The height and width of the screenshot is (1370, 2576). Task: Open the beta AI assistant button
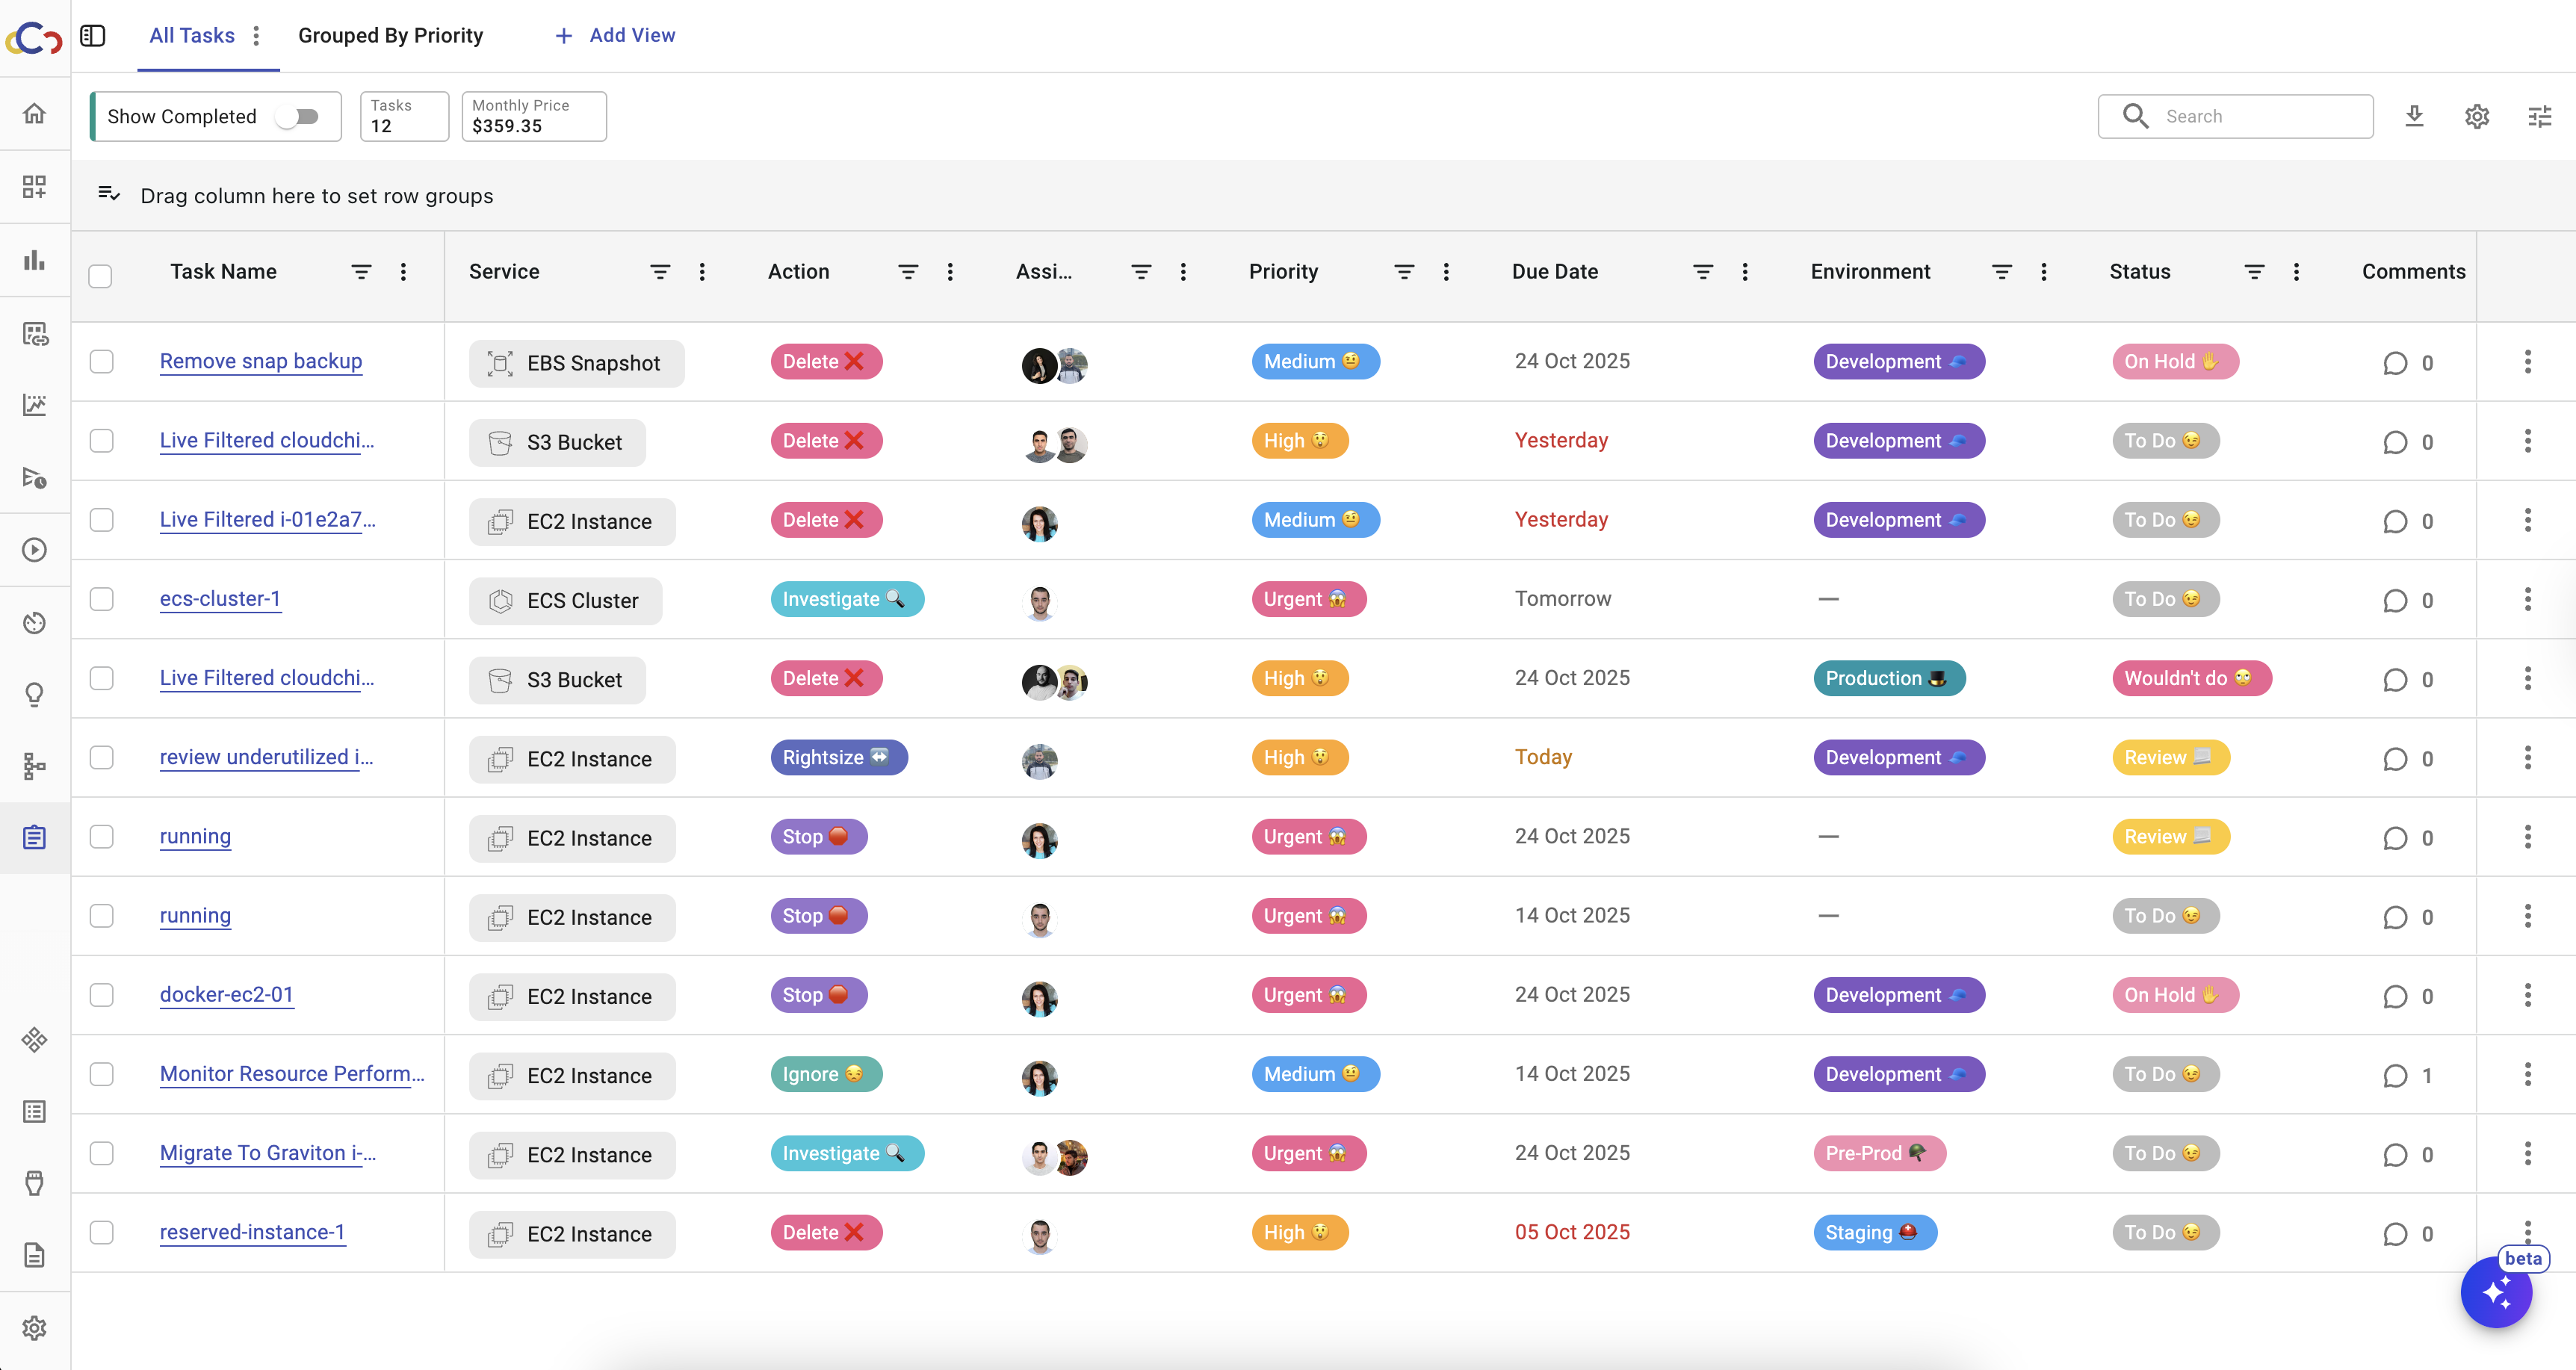(2496, 1292)
